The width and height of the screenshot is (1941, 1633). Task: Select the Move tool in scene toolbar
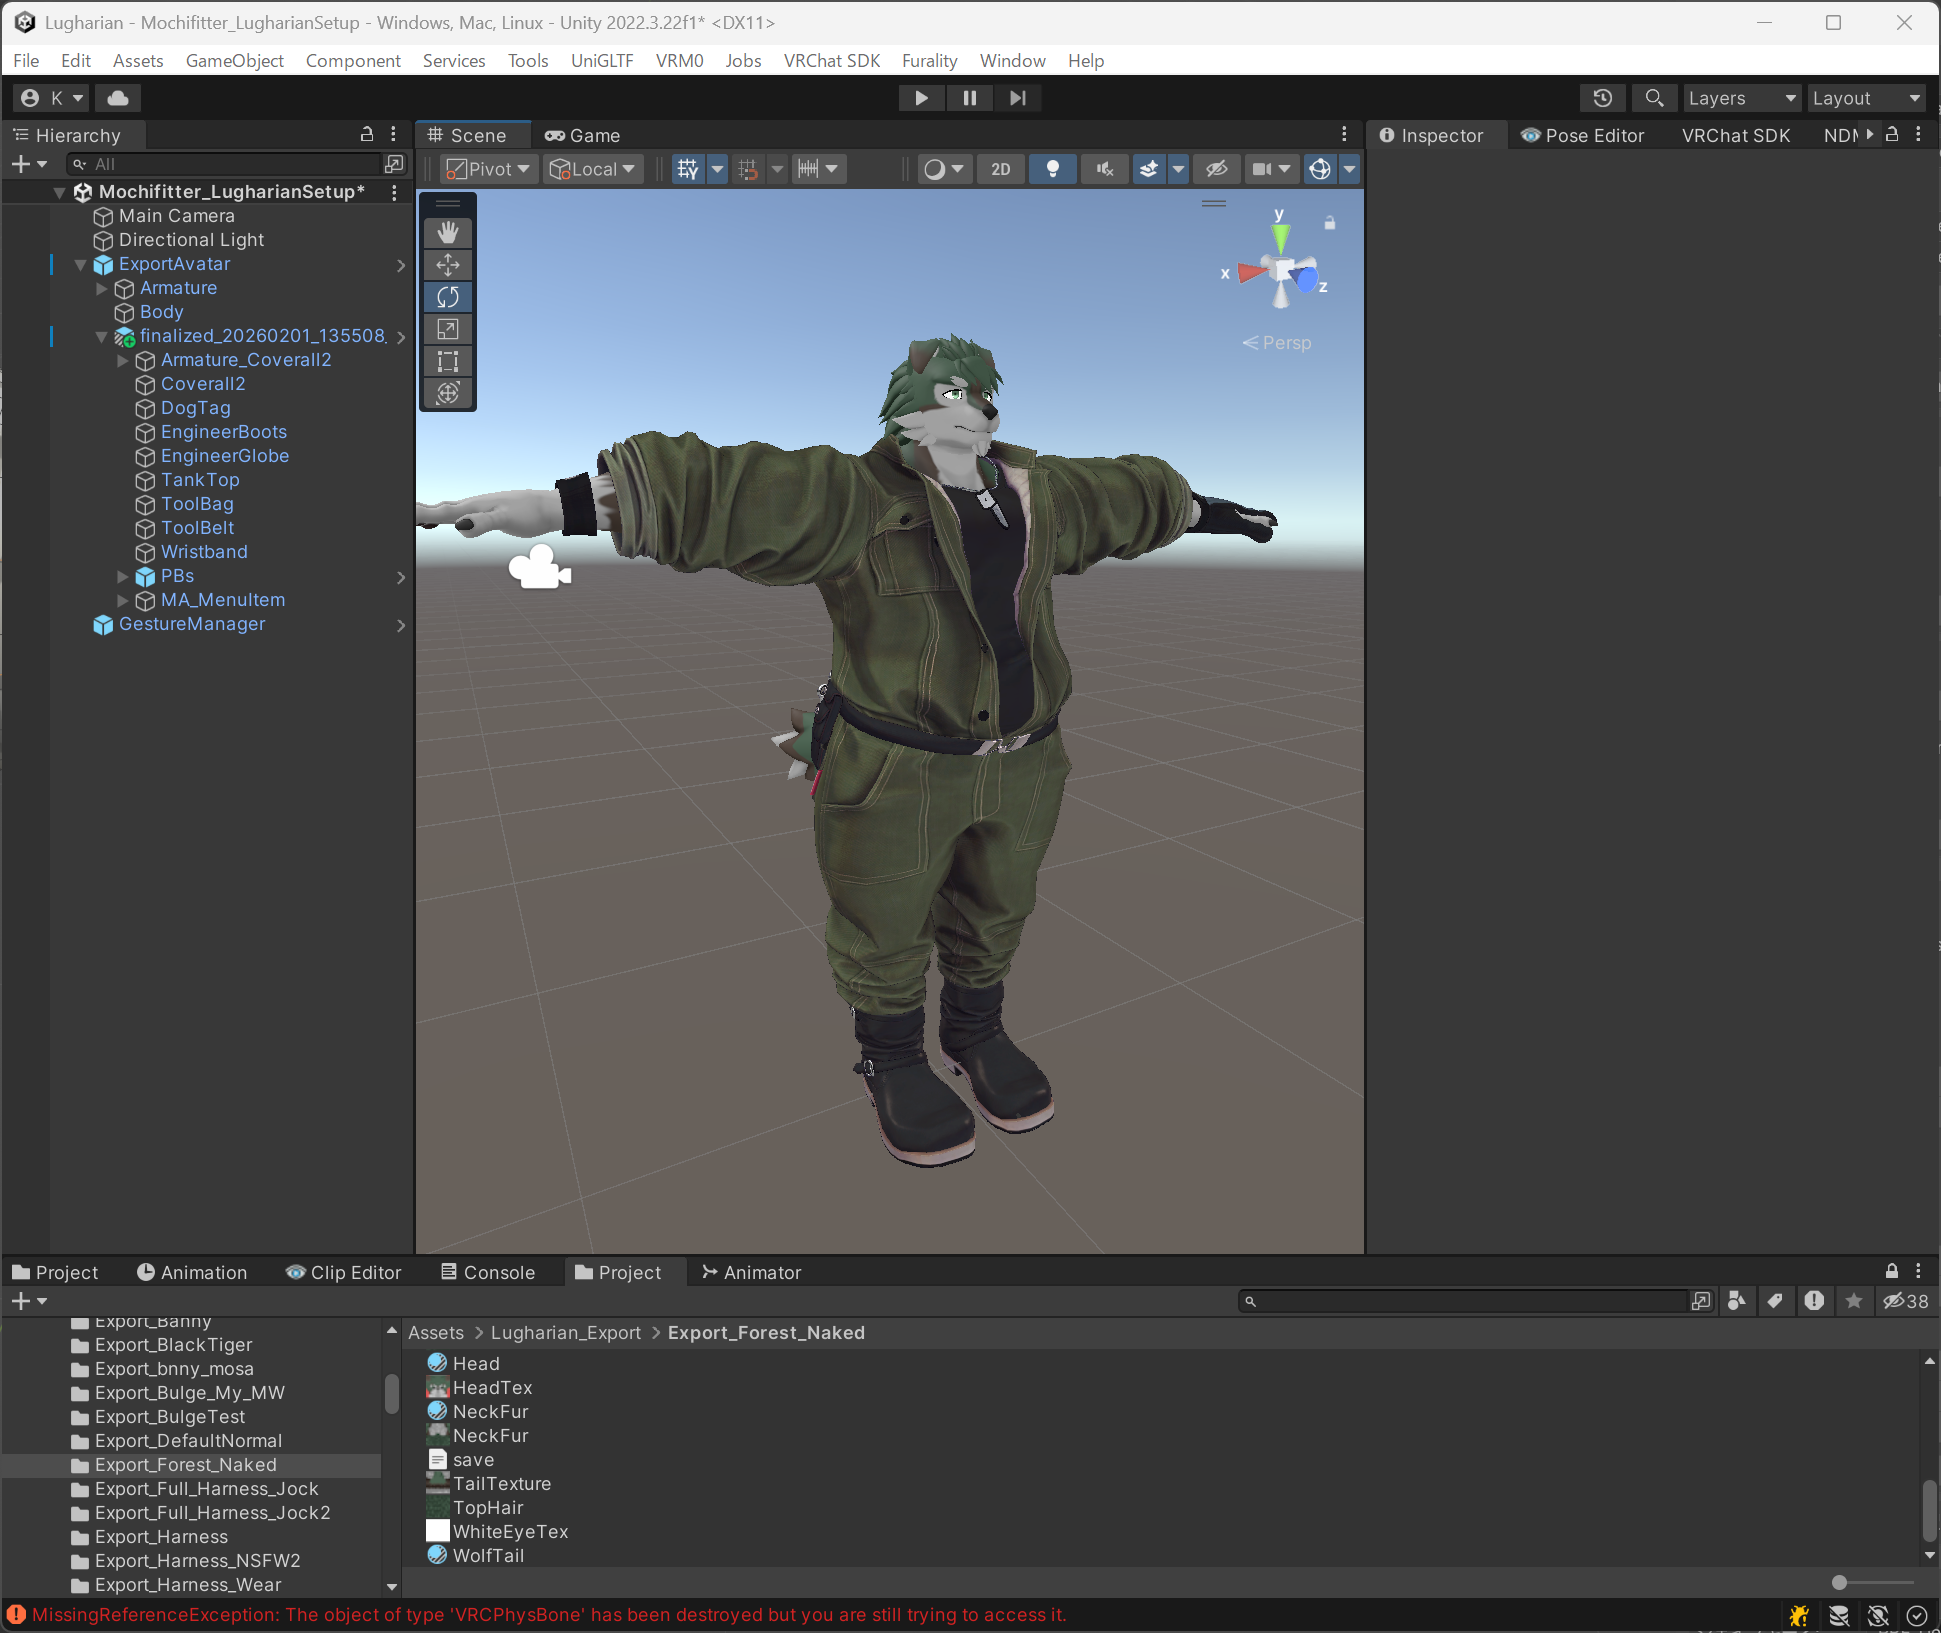point(448,265)
